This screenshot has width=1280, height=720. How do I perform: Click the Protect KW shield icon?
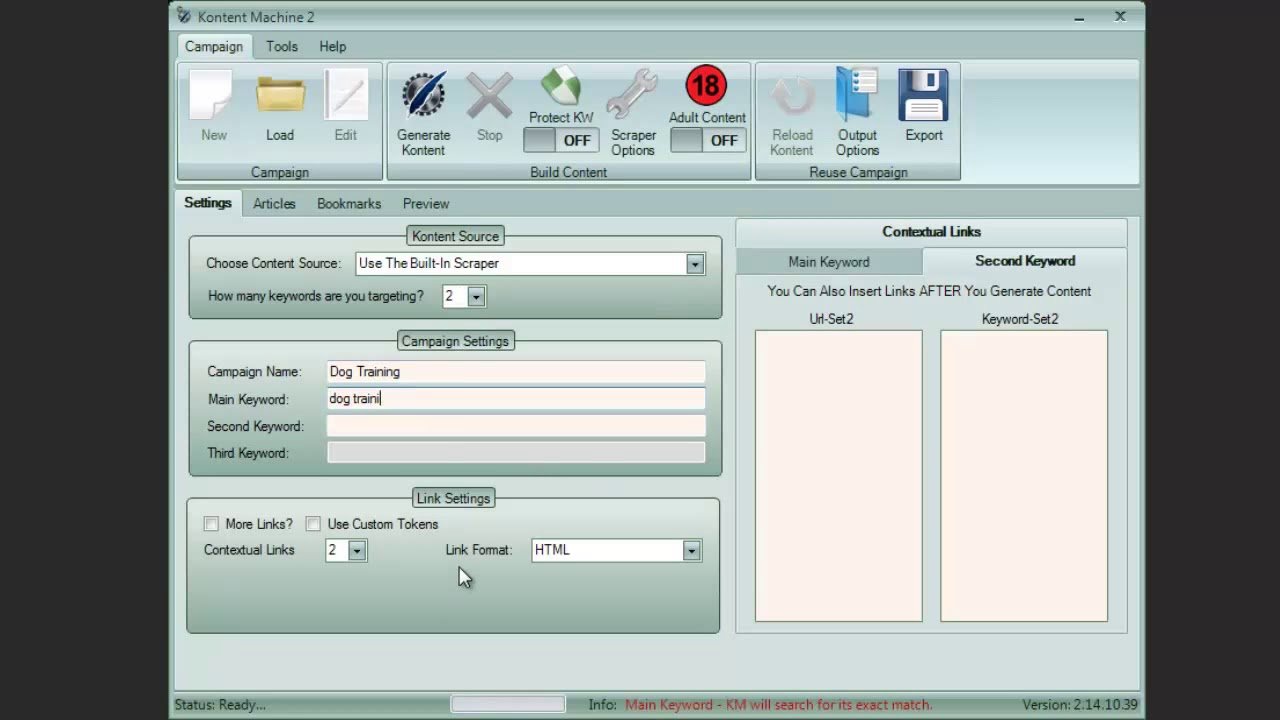[561, 86]
